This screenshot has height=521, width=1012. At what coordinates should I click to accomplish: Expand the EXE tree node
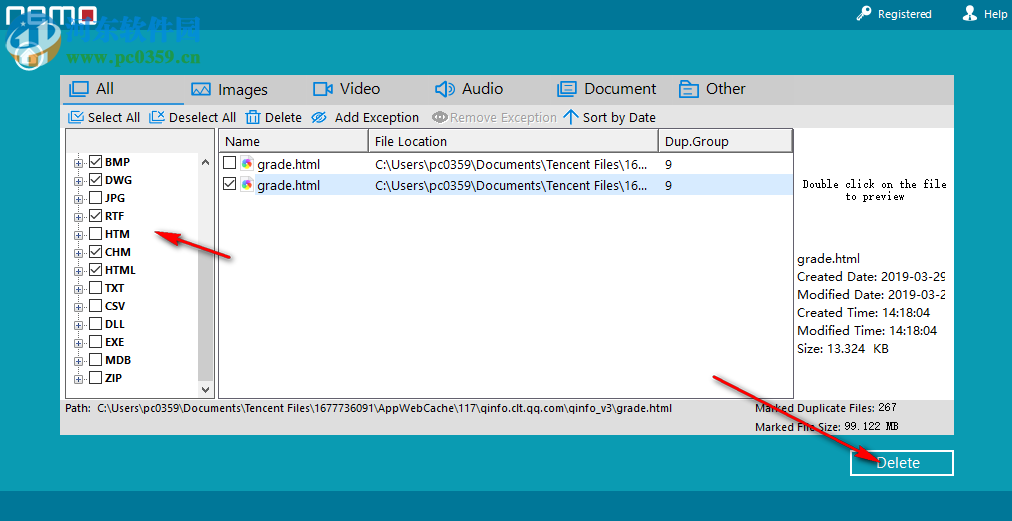coord(79,343)
